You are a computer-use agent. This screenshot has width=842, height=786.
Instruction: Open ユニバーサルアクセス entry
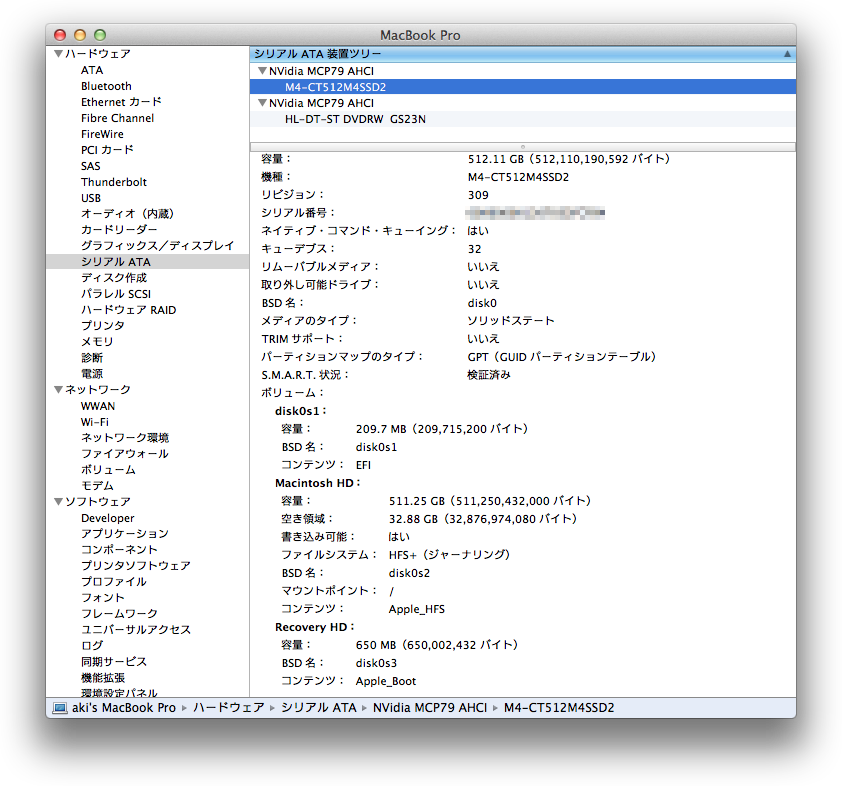coord(136,630)
